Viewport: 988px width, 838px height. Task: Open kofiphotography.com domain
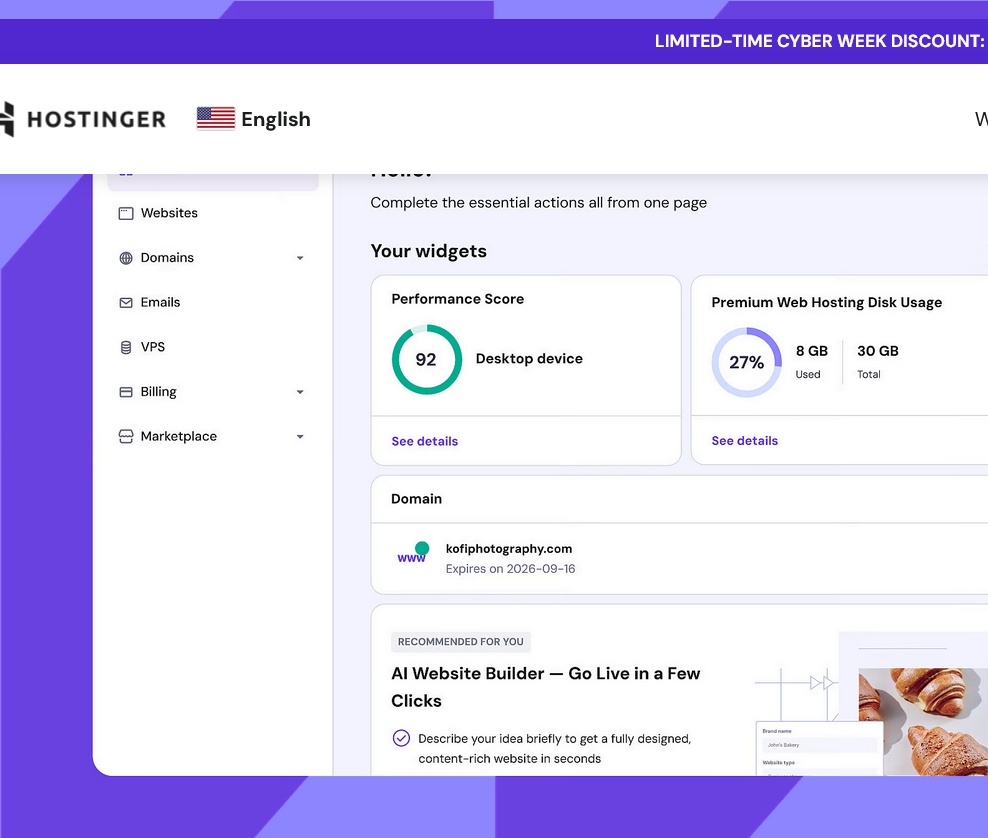[x=508, y=549]
